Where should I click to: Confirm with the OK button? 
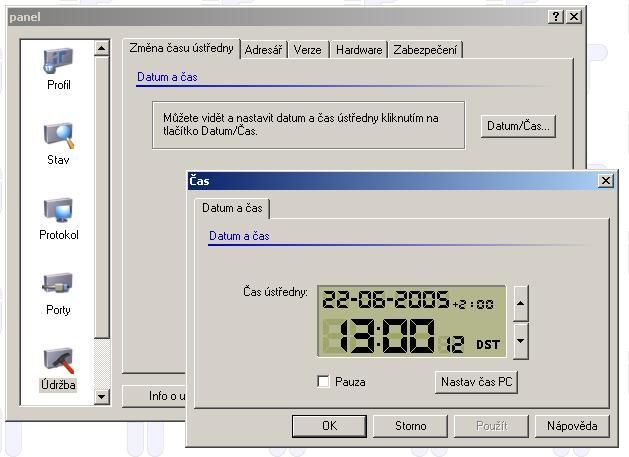click(329, 426)
